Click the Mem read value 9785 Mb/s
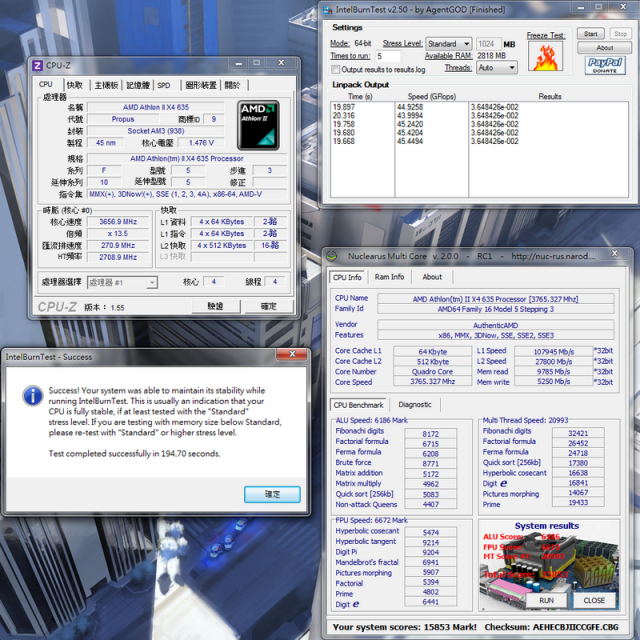Image resolution: width=640 pixels, height=640 pixels. tap(553, 371)
